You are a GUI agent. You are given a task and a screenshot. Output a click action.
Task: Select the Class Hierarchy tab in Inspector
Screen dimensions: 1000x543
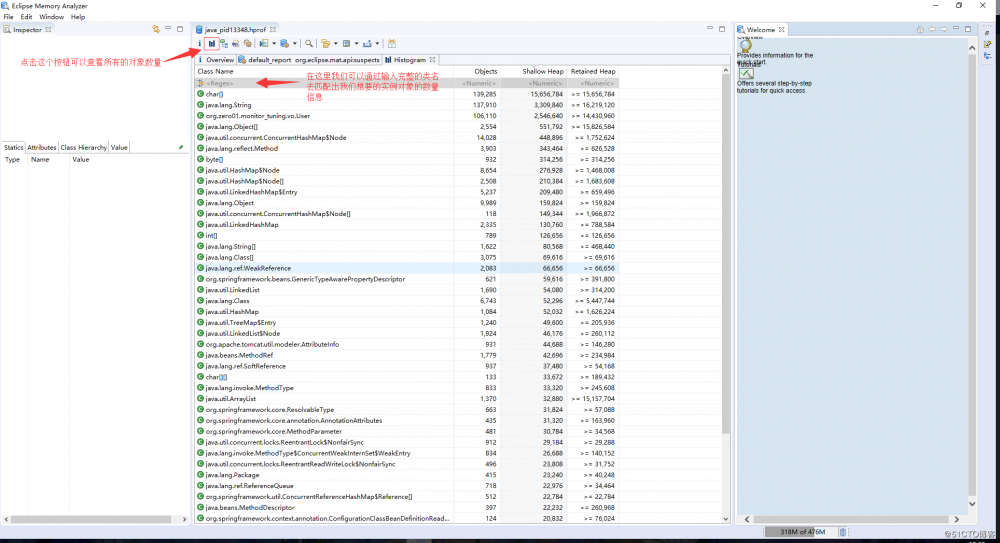83,147
